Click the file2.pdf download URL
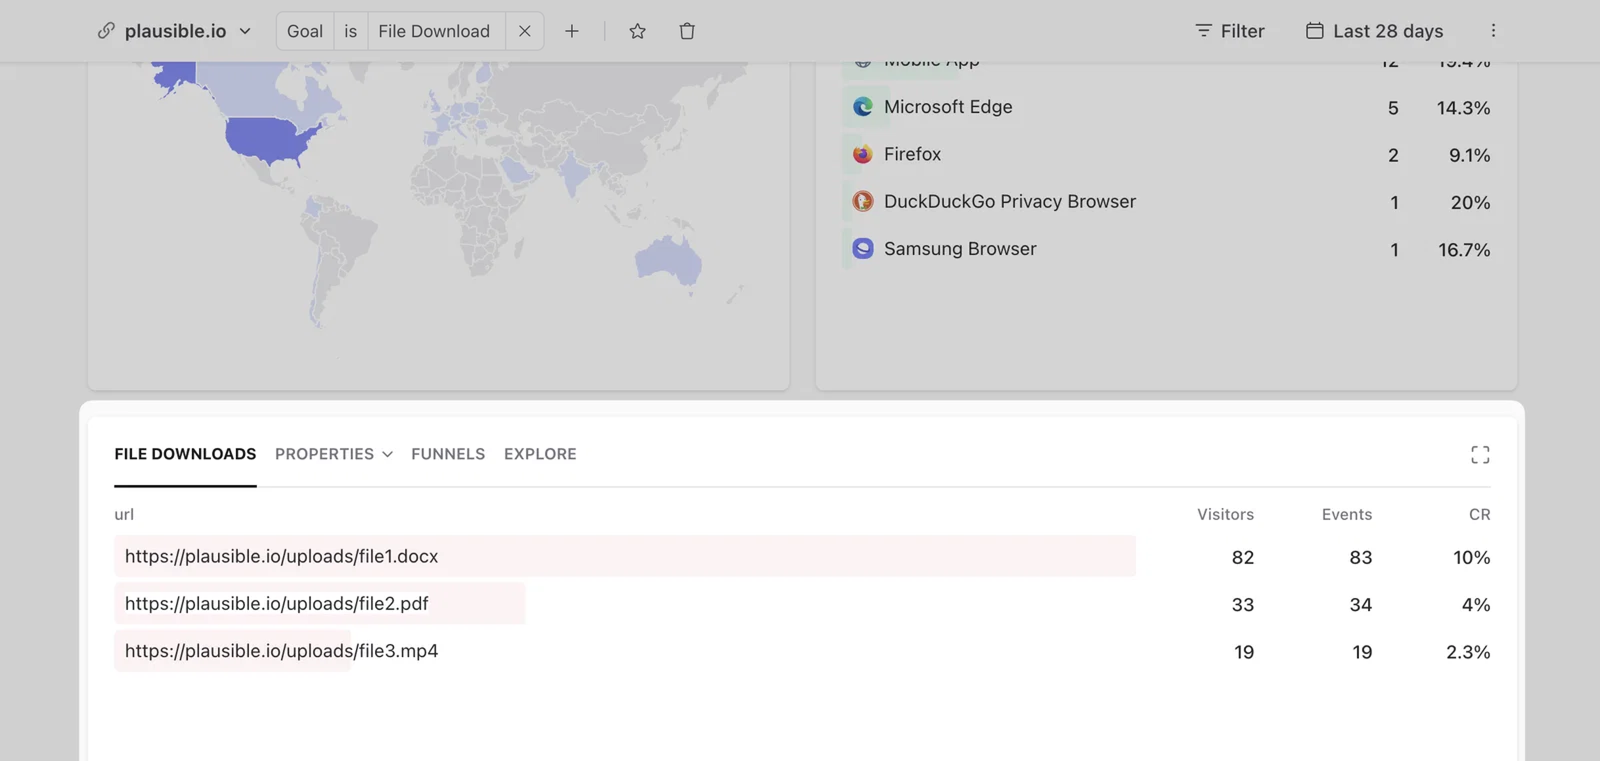This screenshot has height=761, width=1600. [276, 603]
